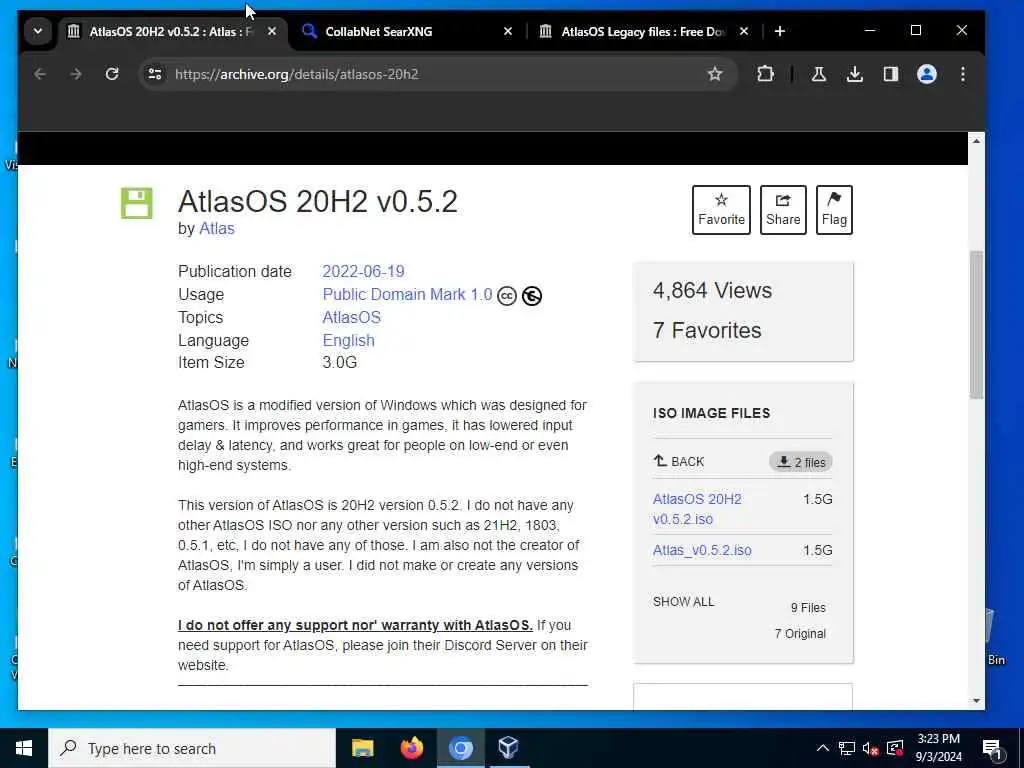
Task: Download Atlas_v0.5.2.iso
Action: pyautogui.click(x=702, y=550)
